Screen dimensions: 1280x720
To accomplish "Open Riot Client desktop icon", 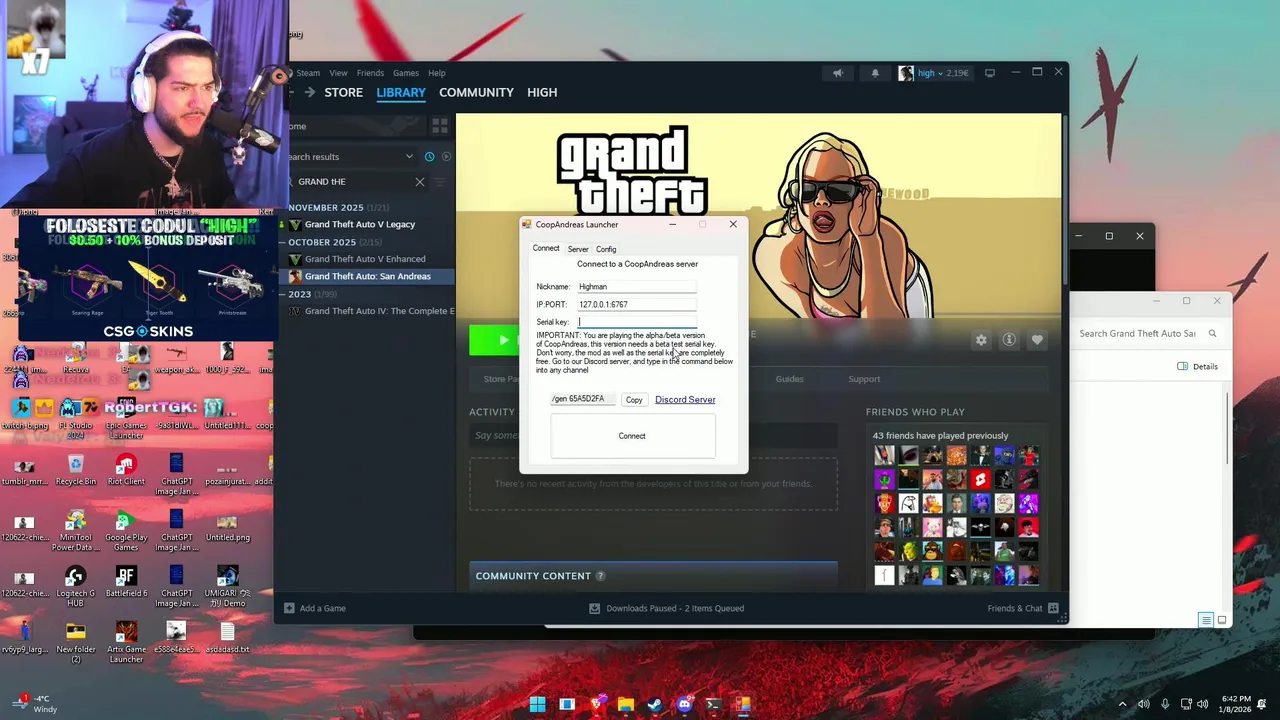I will pyautogui.click(x=126, y=470).
